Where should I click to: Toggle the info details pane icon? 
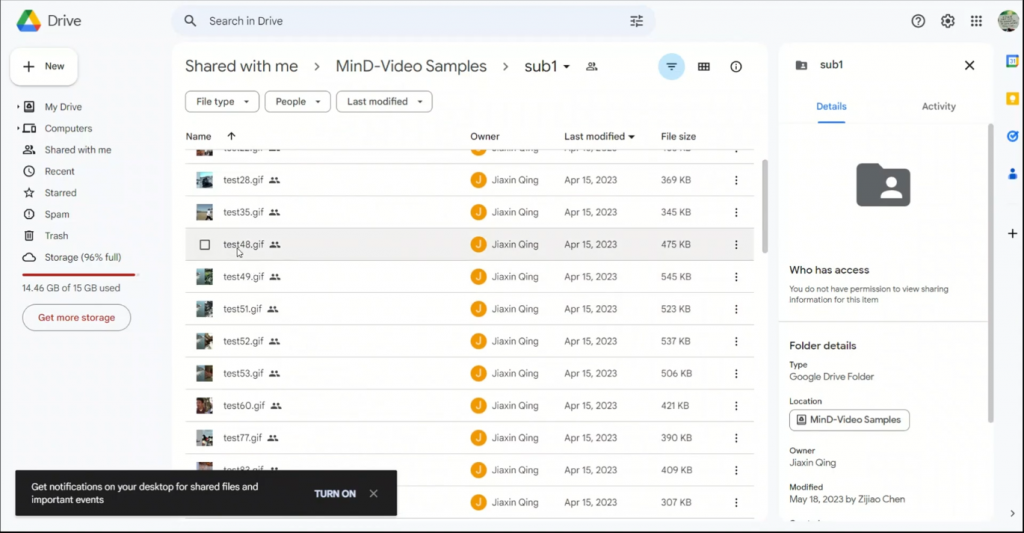pos(736,67)
